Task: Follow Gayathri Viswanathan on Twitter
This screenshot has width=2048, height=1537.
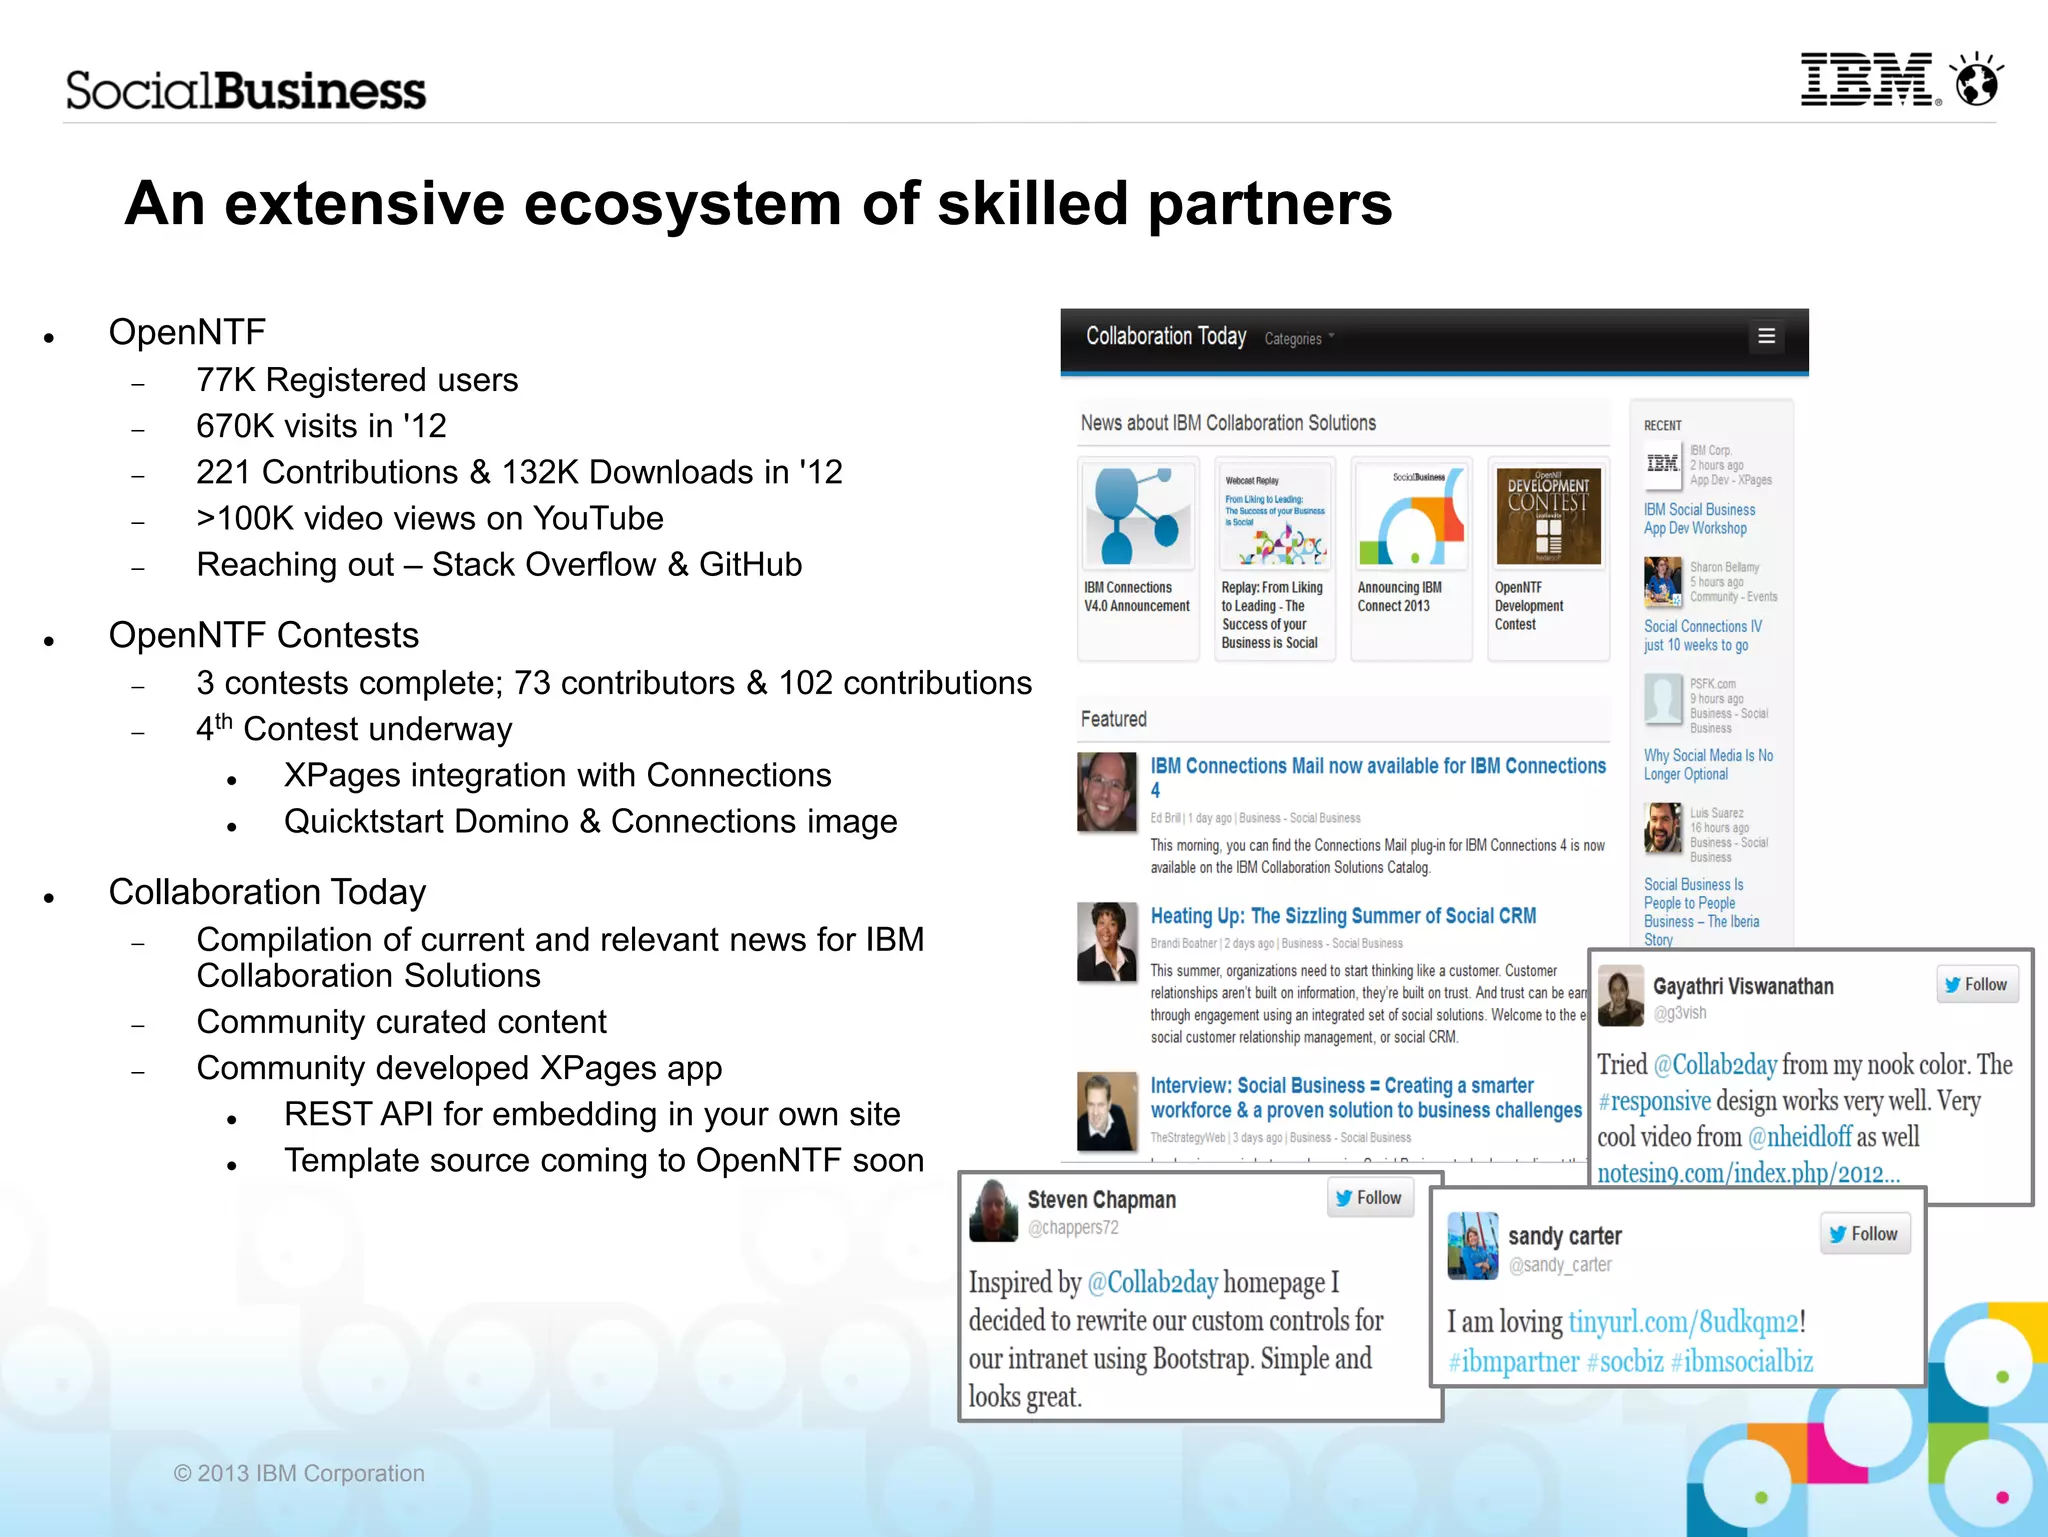Action: point(1977,985)
